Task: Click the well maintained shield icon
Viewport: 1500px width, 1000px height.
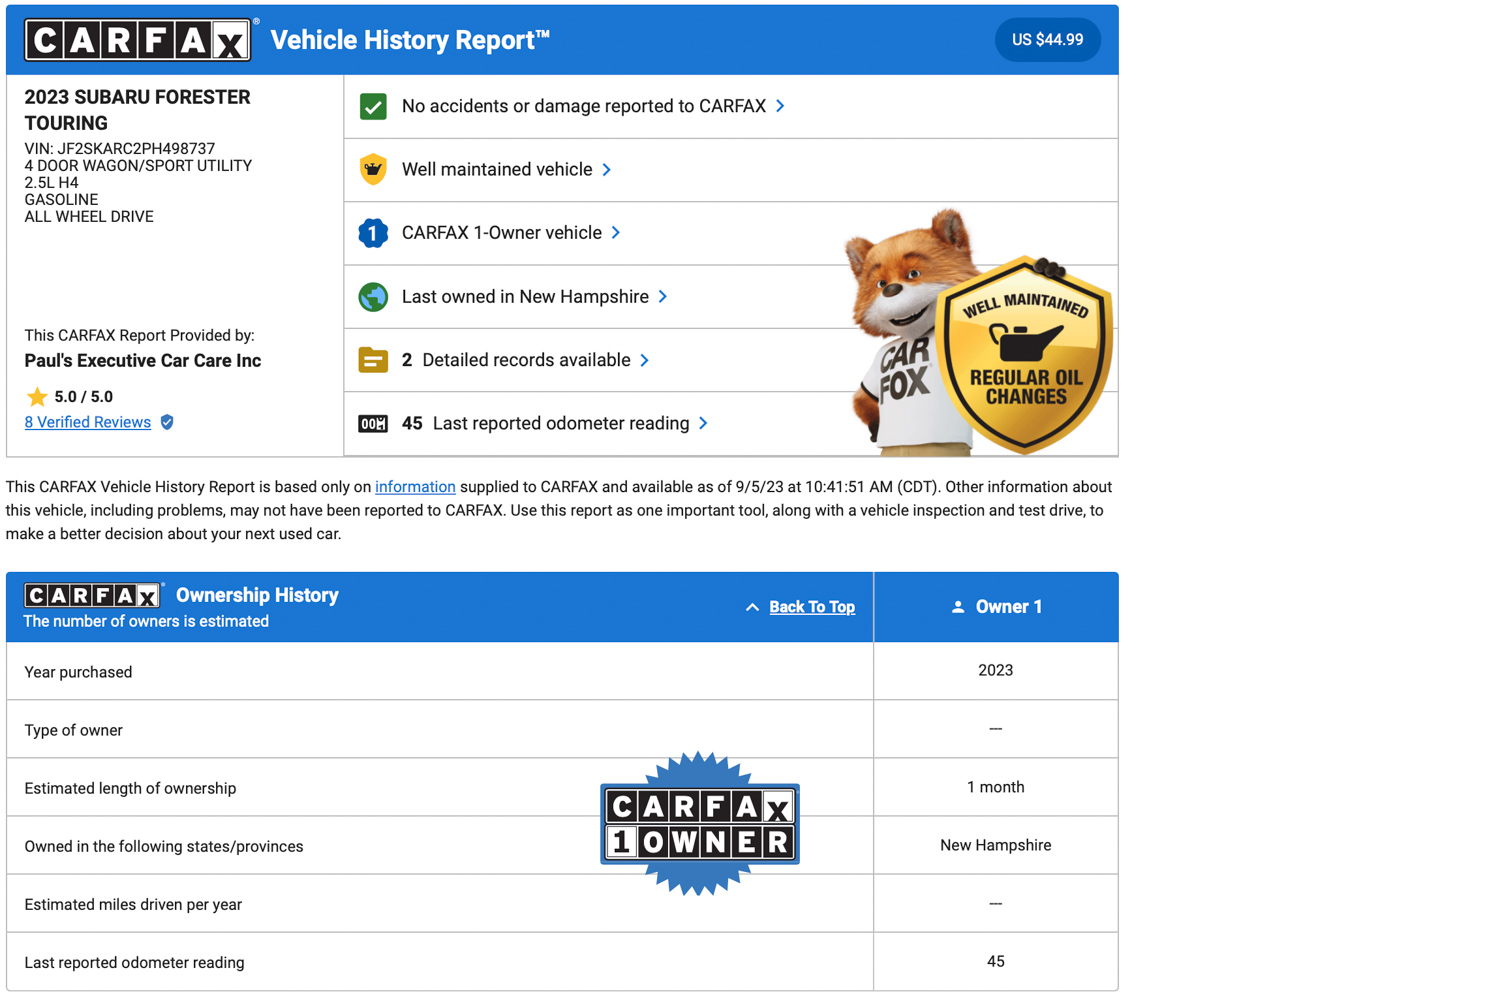Action: click(x=373, y=169)
